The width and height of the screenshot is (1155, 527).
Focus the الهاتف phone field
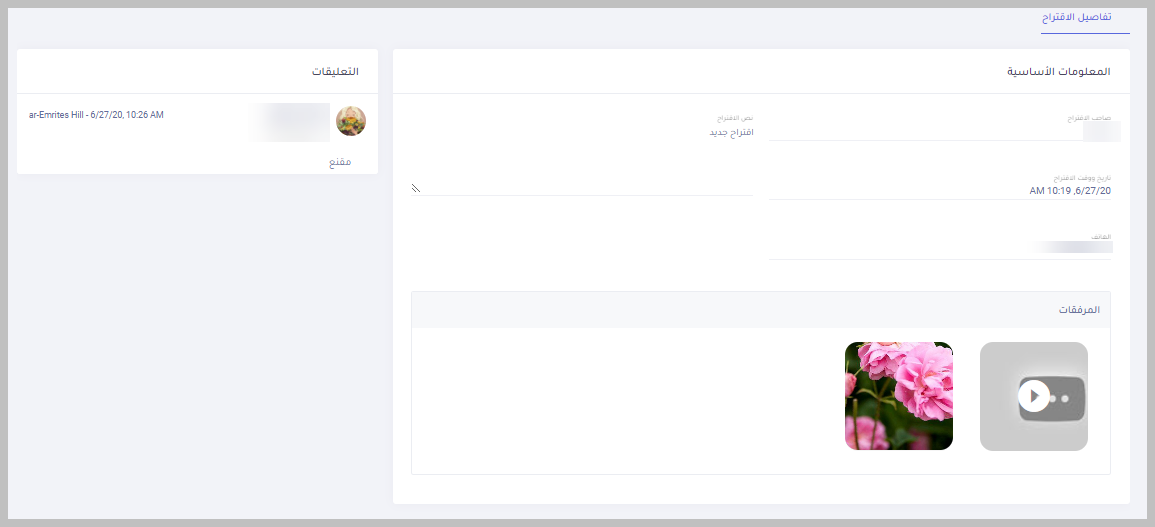[940, 247]
